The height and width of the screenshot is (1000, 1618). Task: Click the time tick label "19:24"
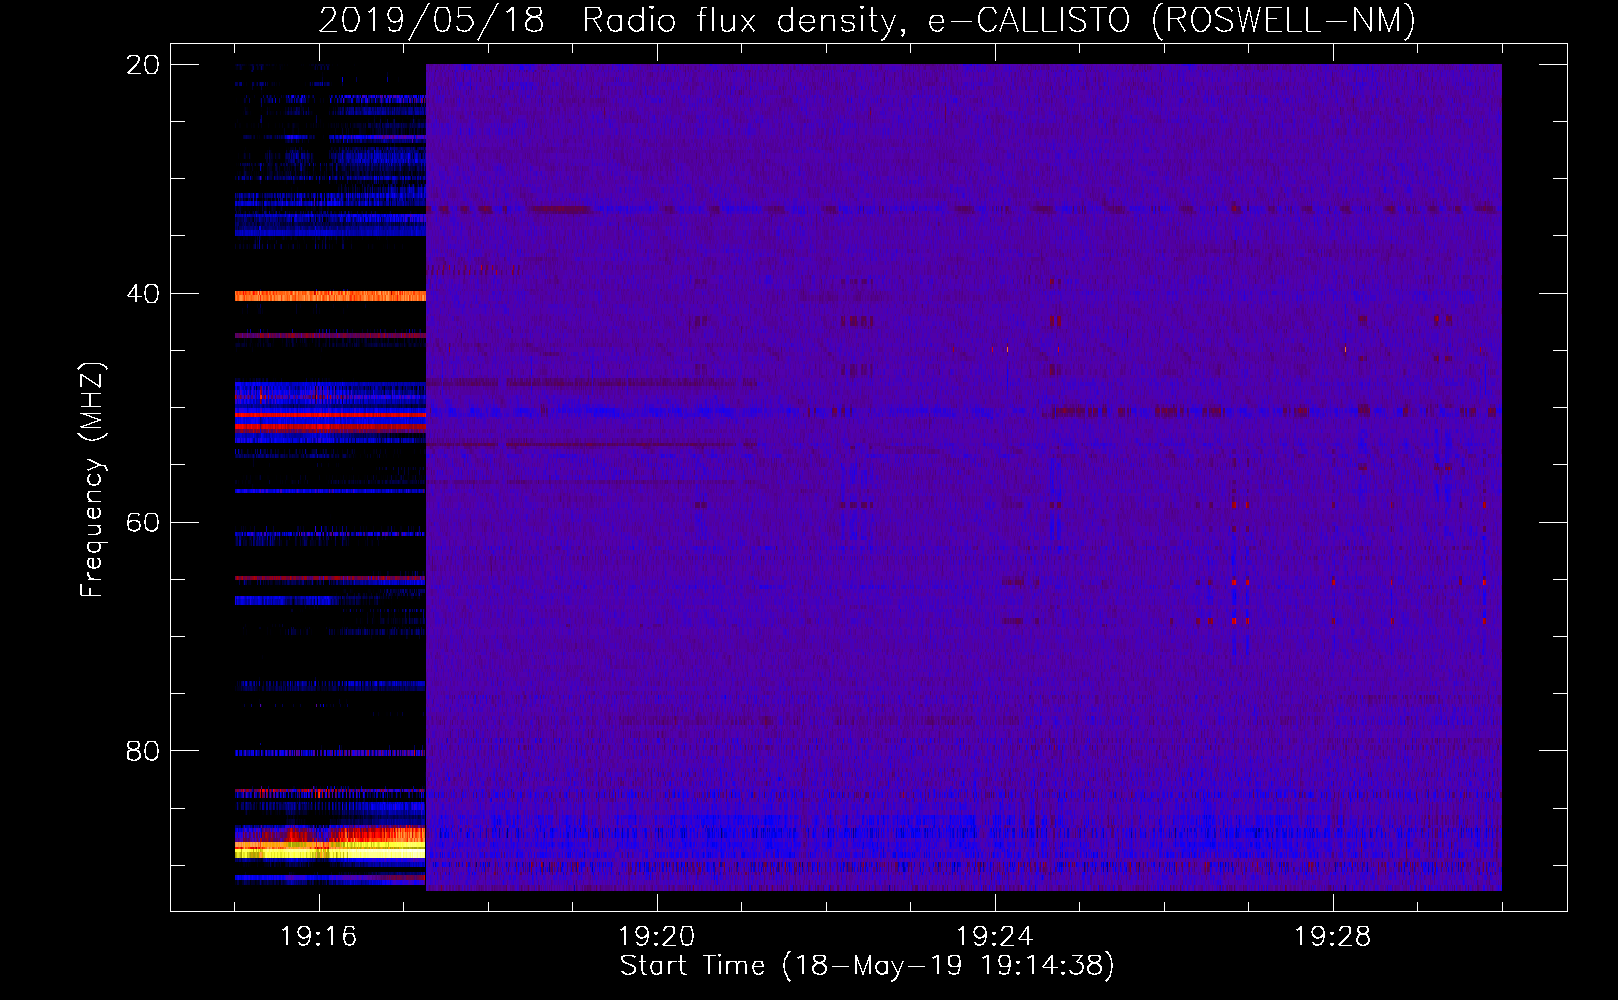[x=995, y=937]
